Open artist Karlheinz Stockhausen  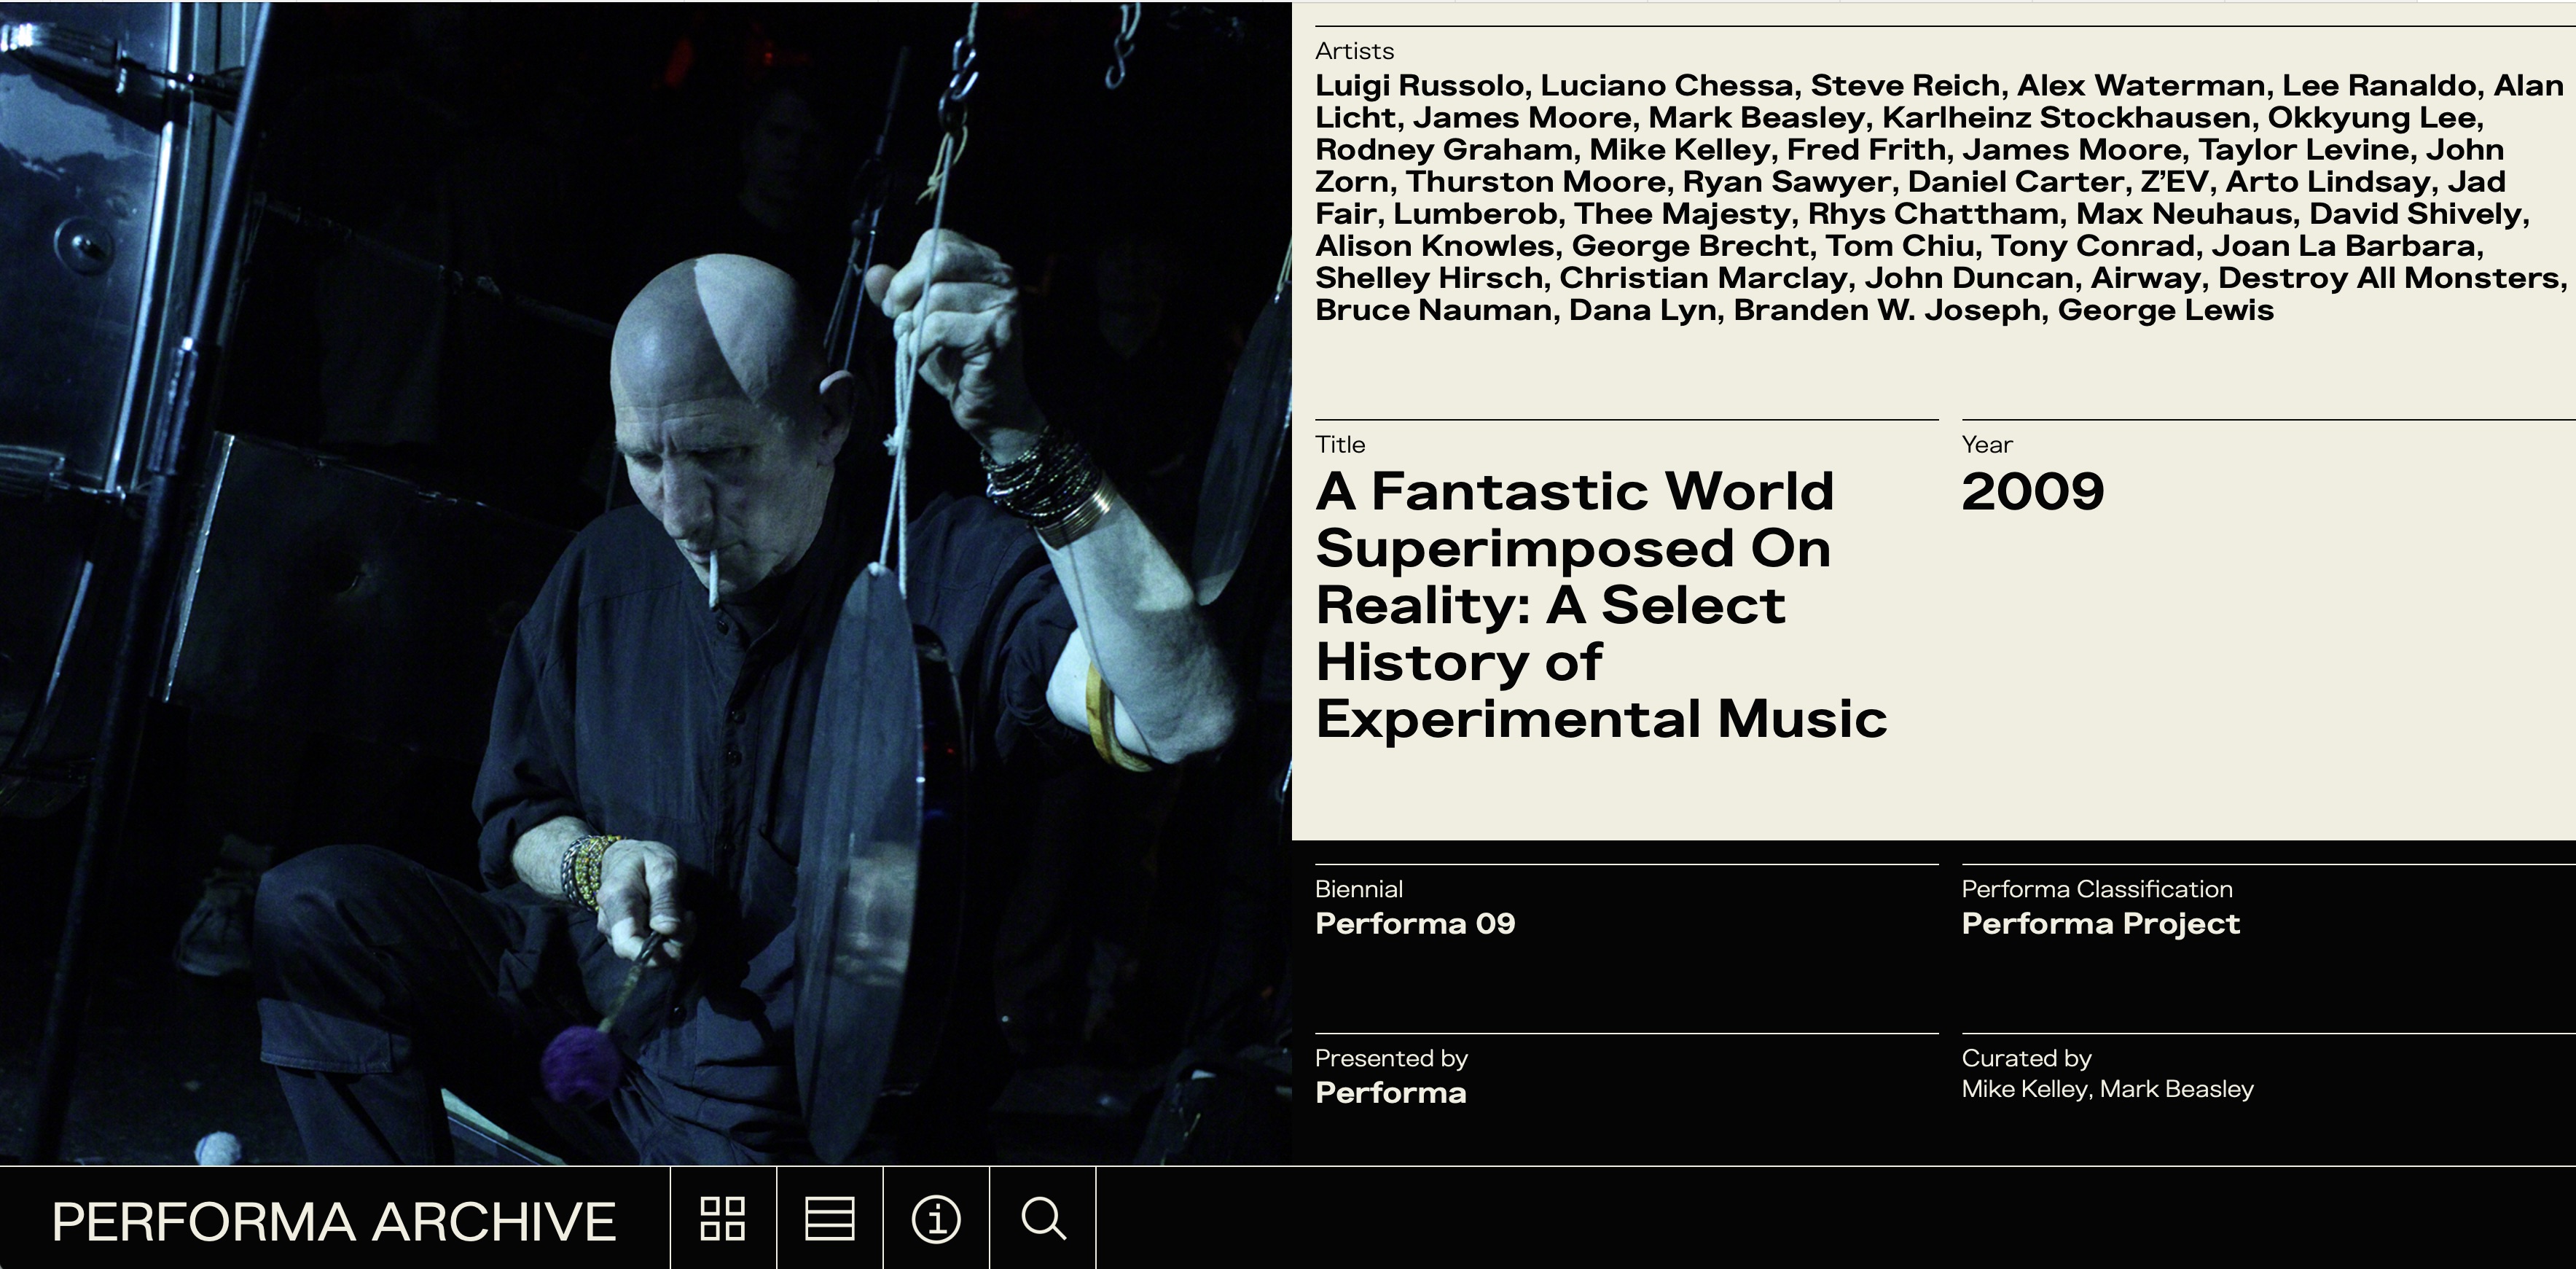pyautogui.click(x=2066, y=118)
